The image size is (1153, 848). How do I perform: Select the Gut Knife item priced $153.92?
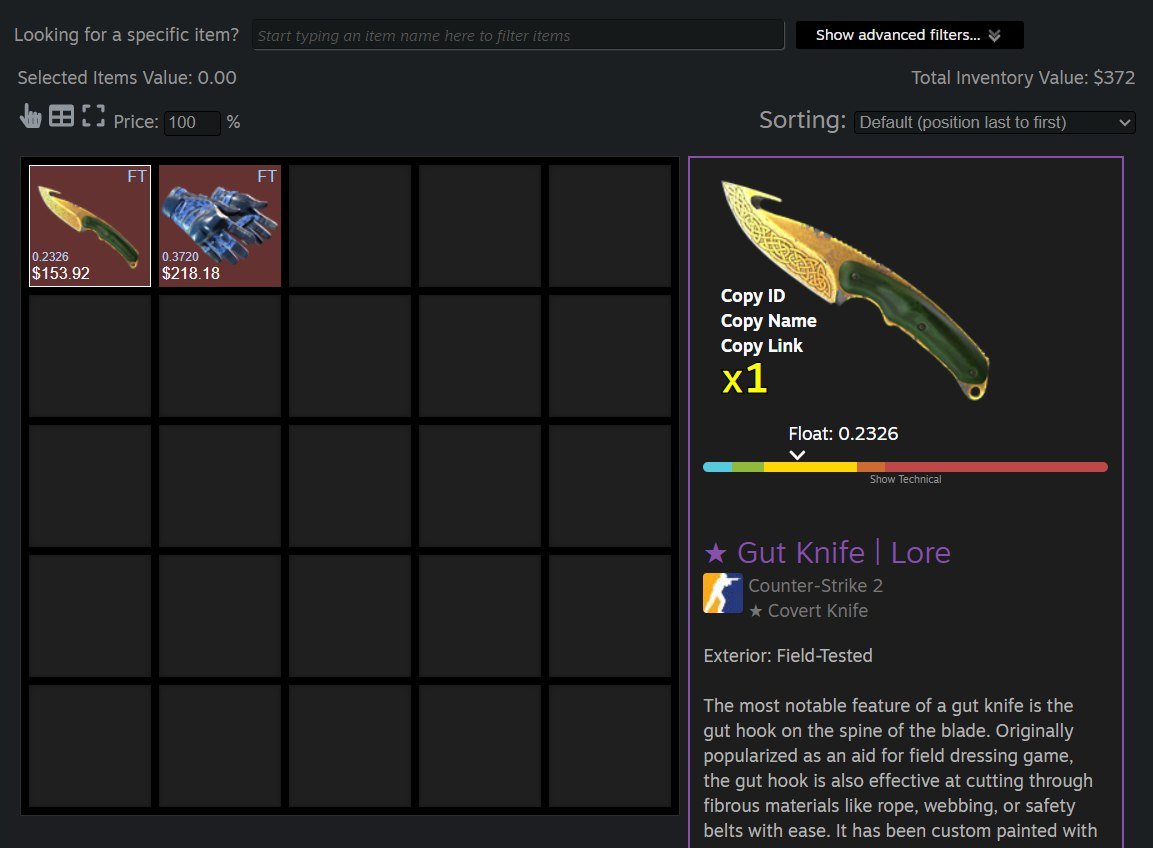click(x=90, y=226)
